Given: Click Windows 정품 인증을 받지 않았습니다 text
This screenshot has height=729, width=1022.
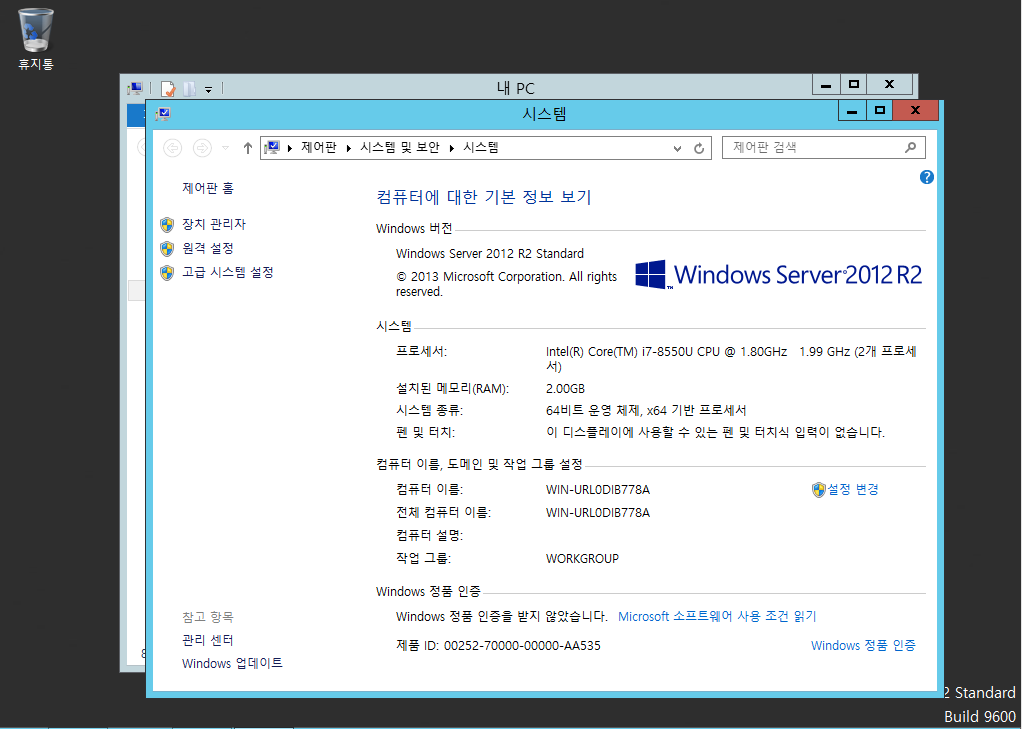Looking at the screenshot, I should pos(501,616).
